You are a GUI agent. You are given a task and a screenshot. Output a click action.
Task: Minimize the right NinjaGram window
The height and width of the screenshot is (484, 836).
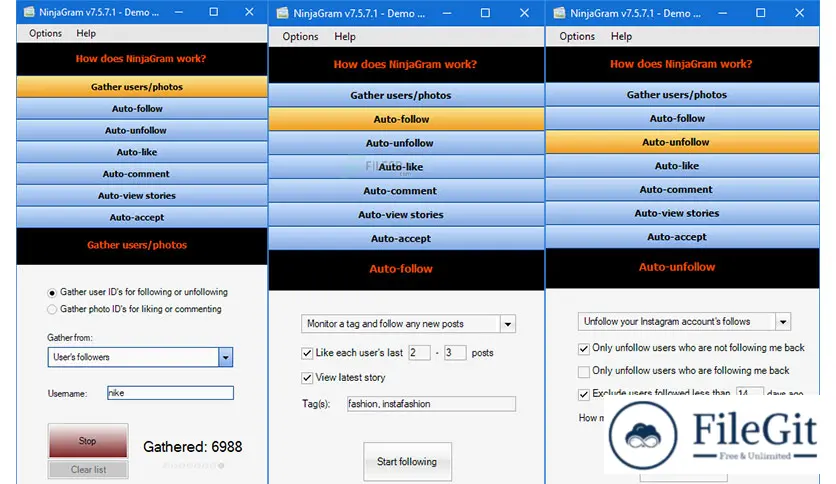pyautogui.click(x=722, y=13)
